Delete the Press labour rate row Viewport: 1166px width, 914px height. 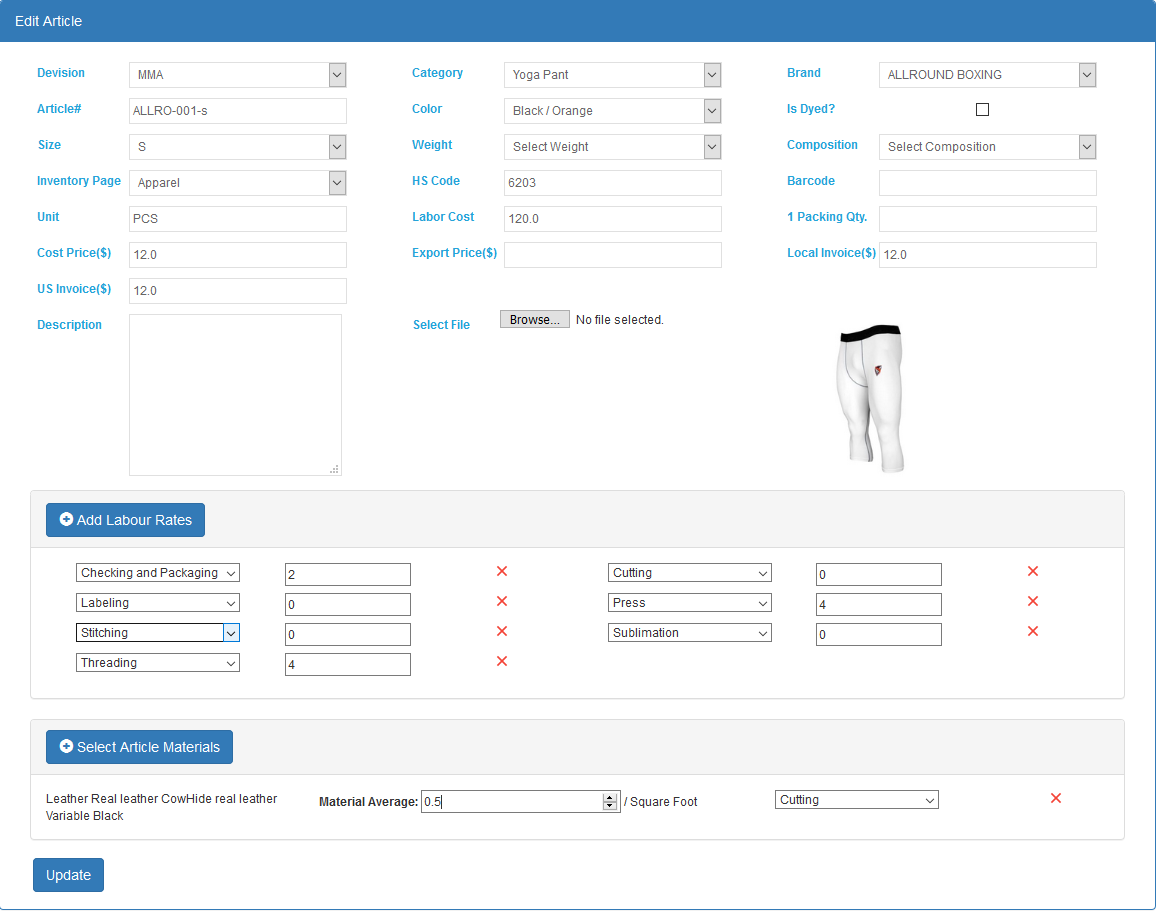tap(1033, 601)
